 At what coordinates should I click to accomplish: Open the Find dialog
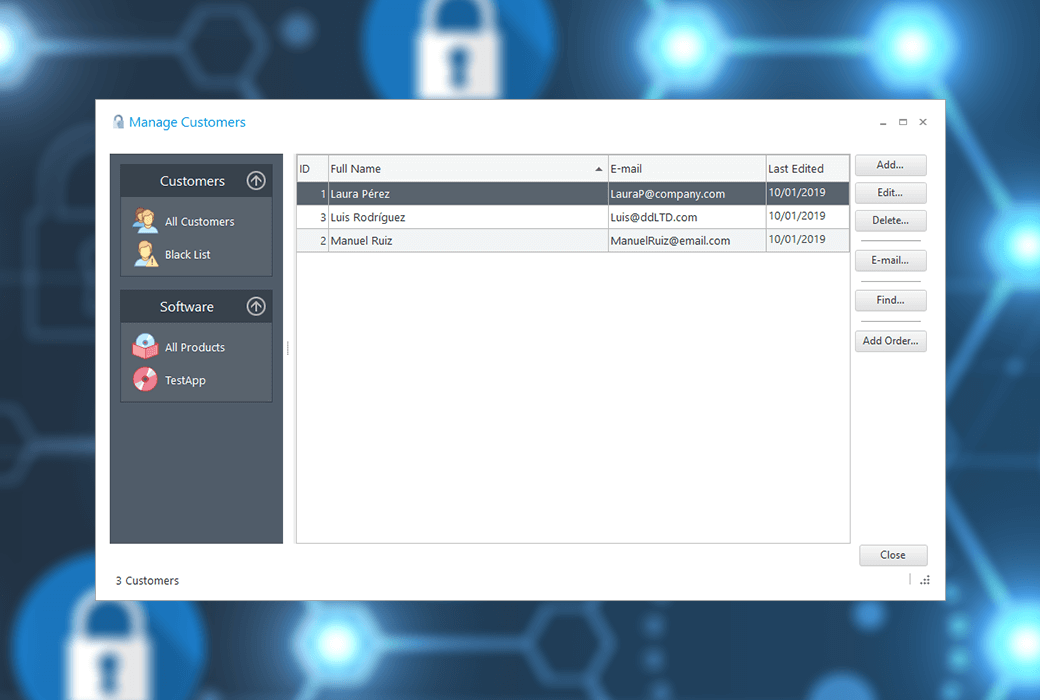(x=890, y=300)
